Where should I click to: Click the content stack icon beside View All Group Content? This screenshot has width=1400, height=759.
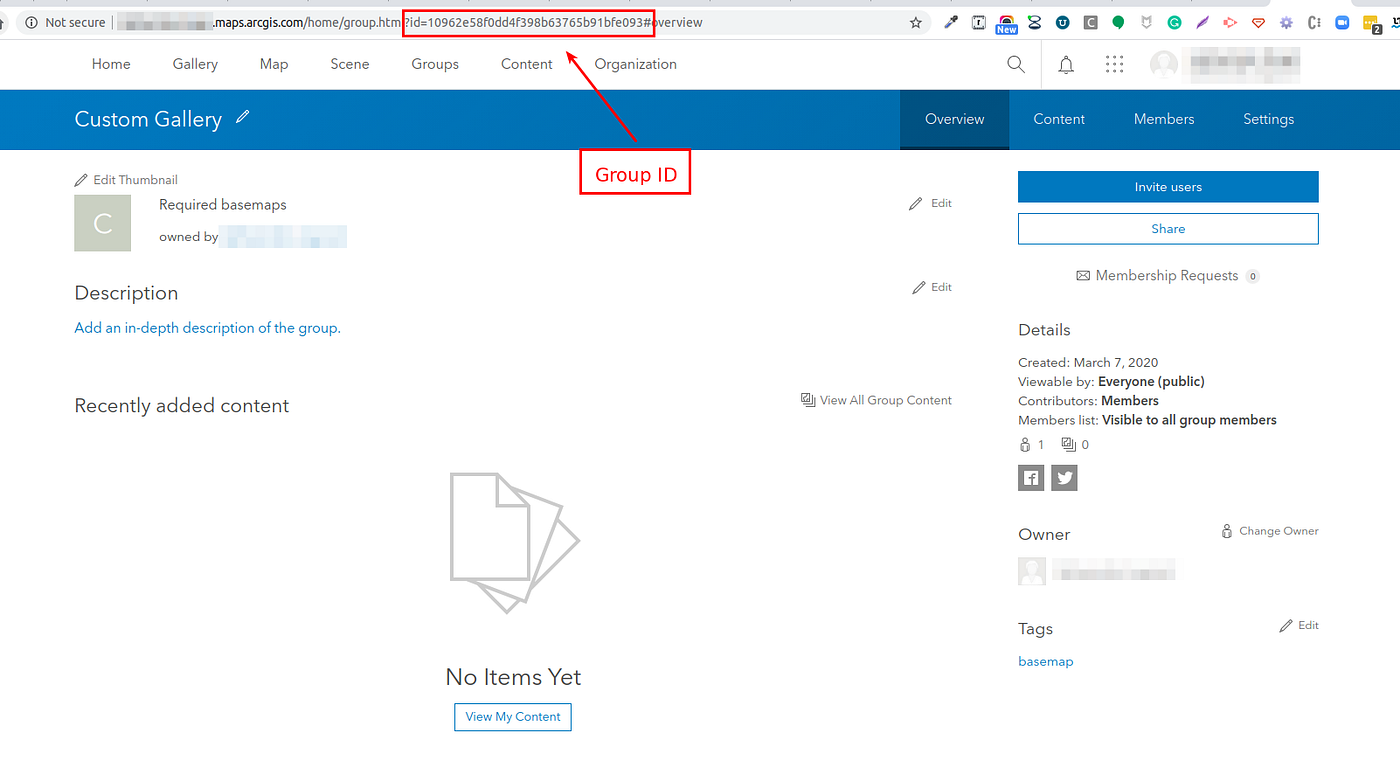point(807,399)
